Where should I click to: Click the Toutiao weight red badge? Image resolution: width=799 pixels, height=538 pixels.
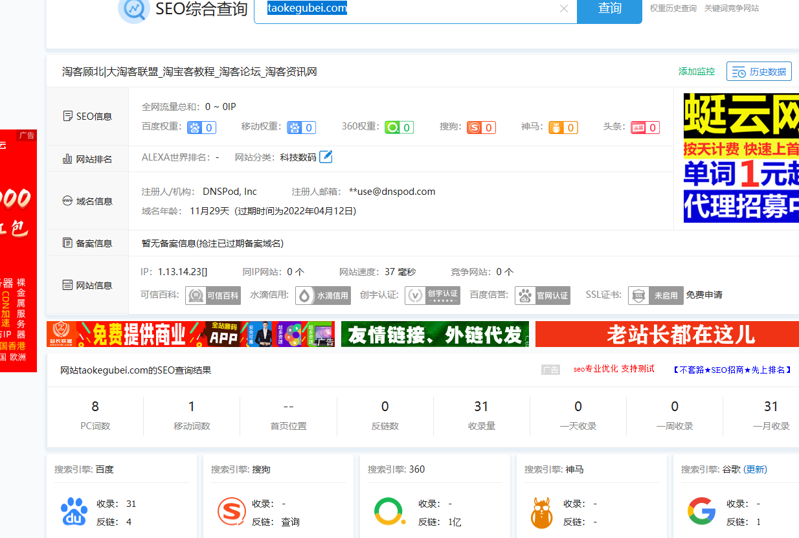pyautogui.click(x=645, y=127)
